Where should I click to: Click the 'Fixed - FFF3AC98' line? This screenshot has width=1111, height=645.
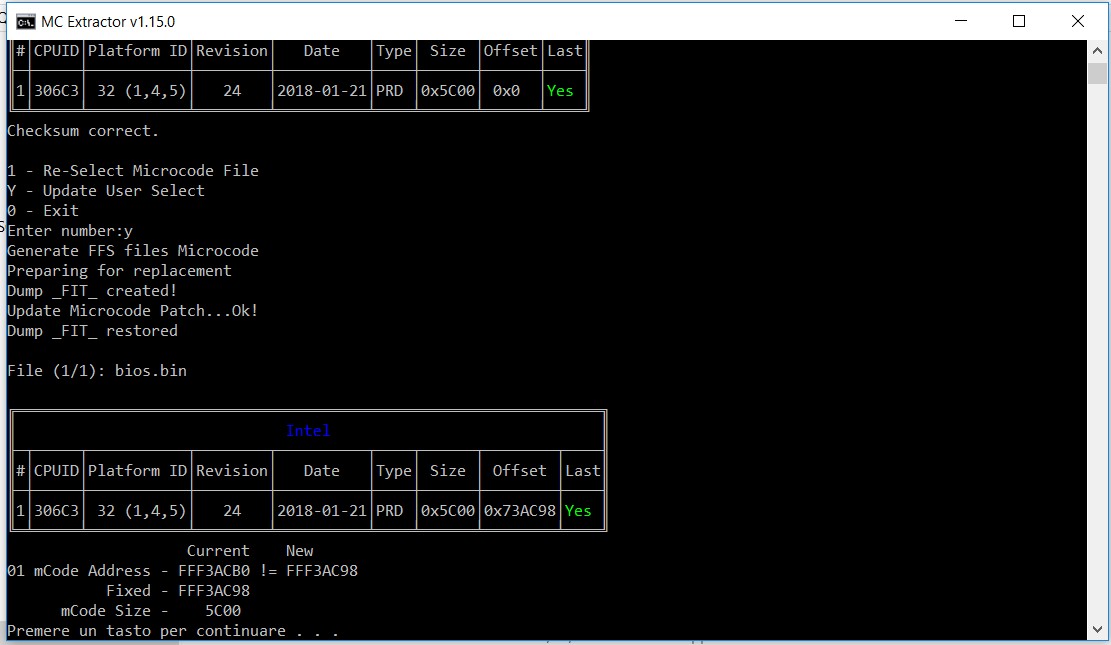click(x=178, y=591)
